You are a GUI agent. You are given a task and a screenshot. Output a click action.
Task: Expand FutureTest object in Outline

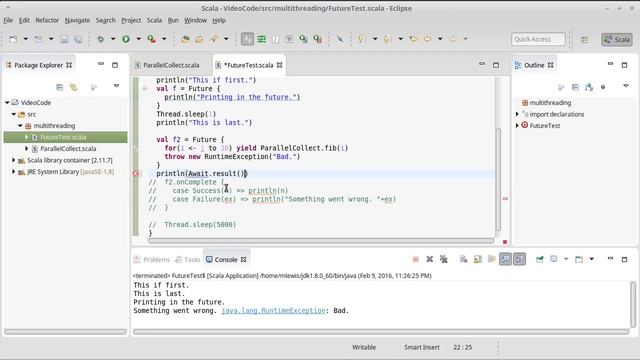point(517,126)
